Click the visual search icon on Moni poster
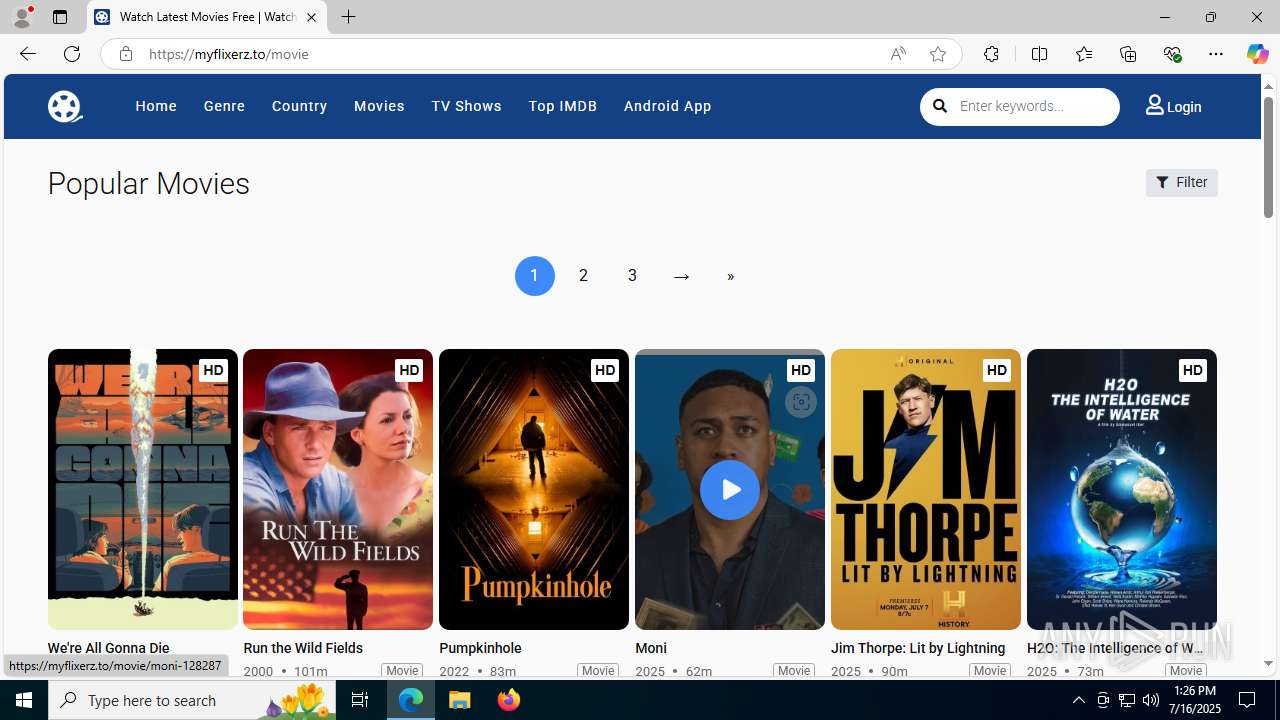Image resolution: width=1280 pixels, height=720 pixels. 800,402
